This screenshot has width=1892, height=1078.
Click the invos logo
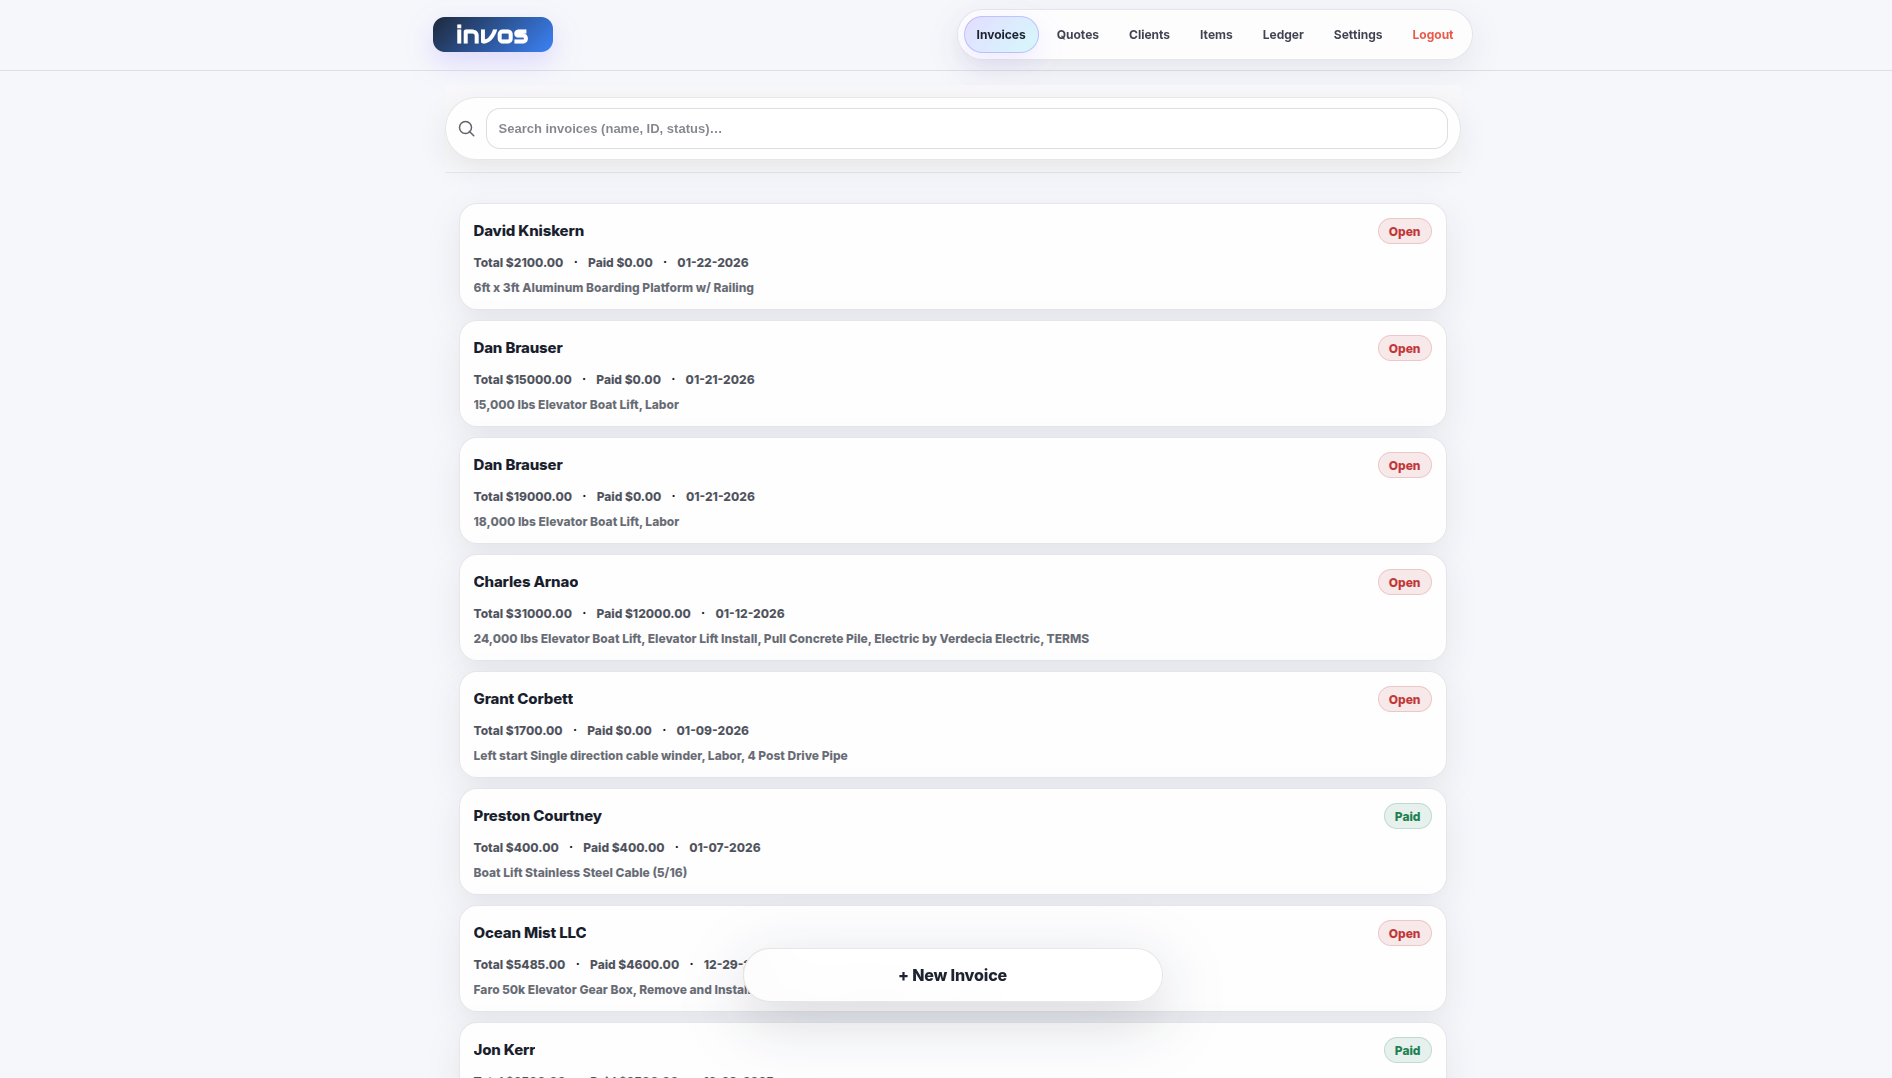pos(492,34)
